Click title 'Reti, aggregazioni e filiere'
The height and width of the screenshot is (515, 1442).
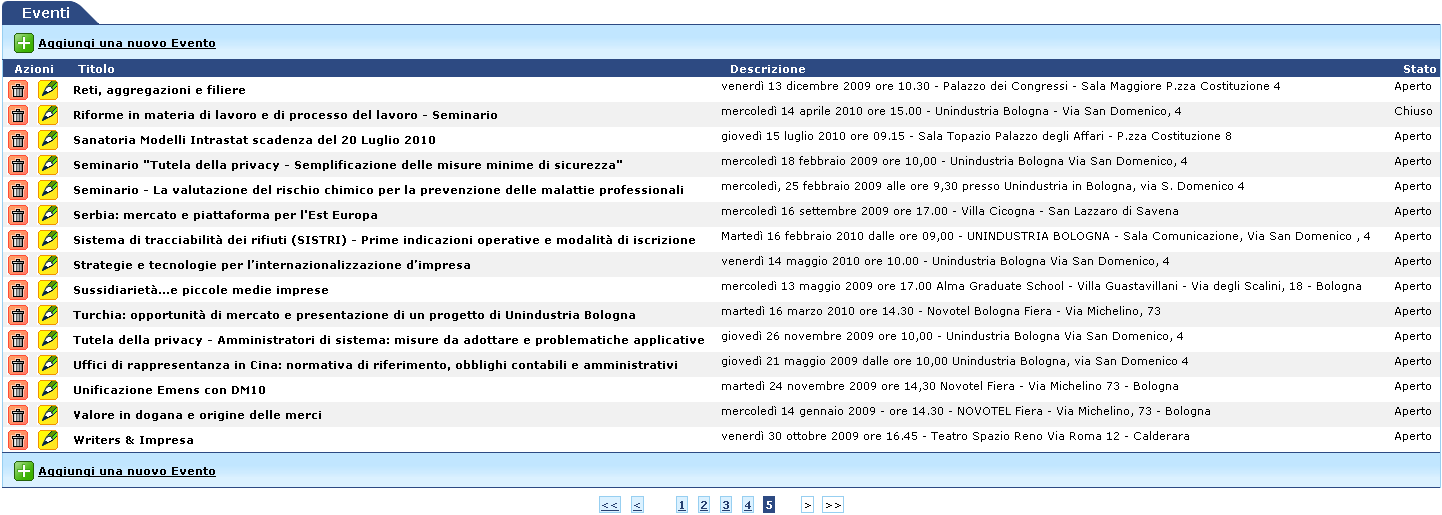[159, 90]
